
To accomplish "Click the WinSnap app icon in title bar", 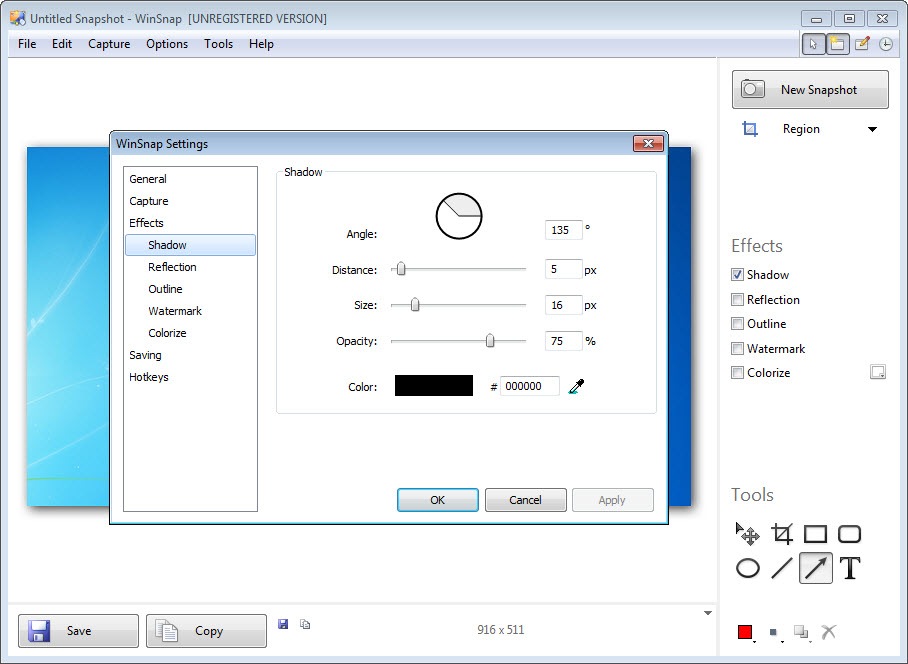I will pyautogui.click(x=18, y=19).
